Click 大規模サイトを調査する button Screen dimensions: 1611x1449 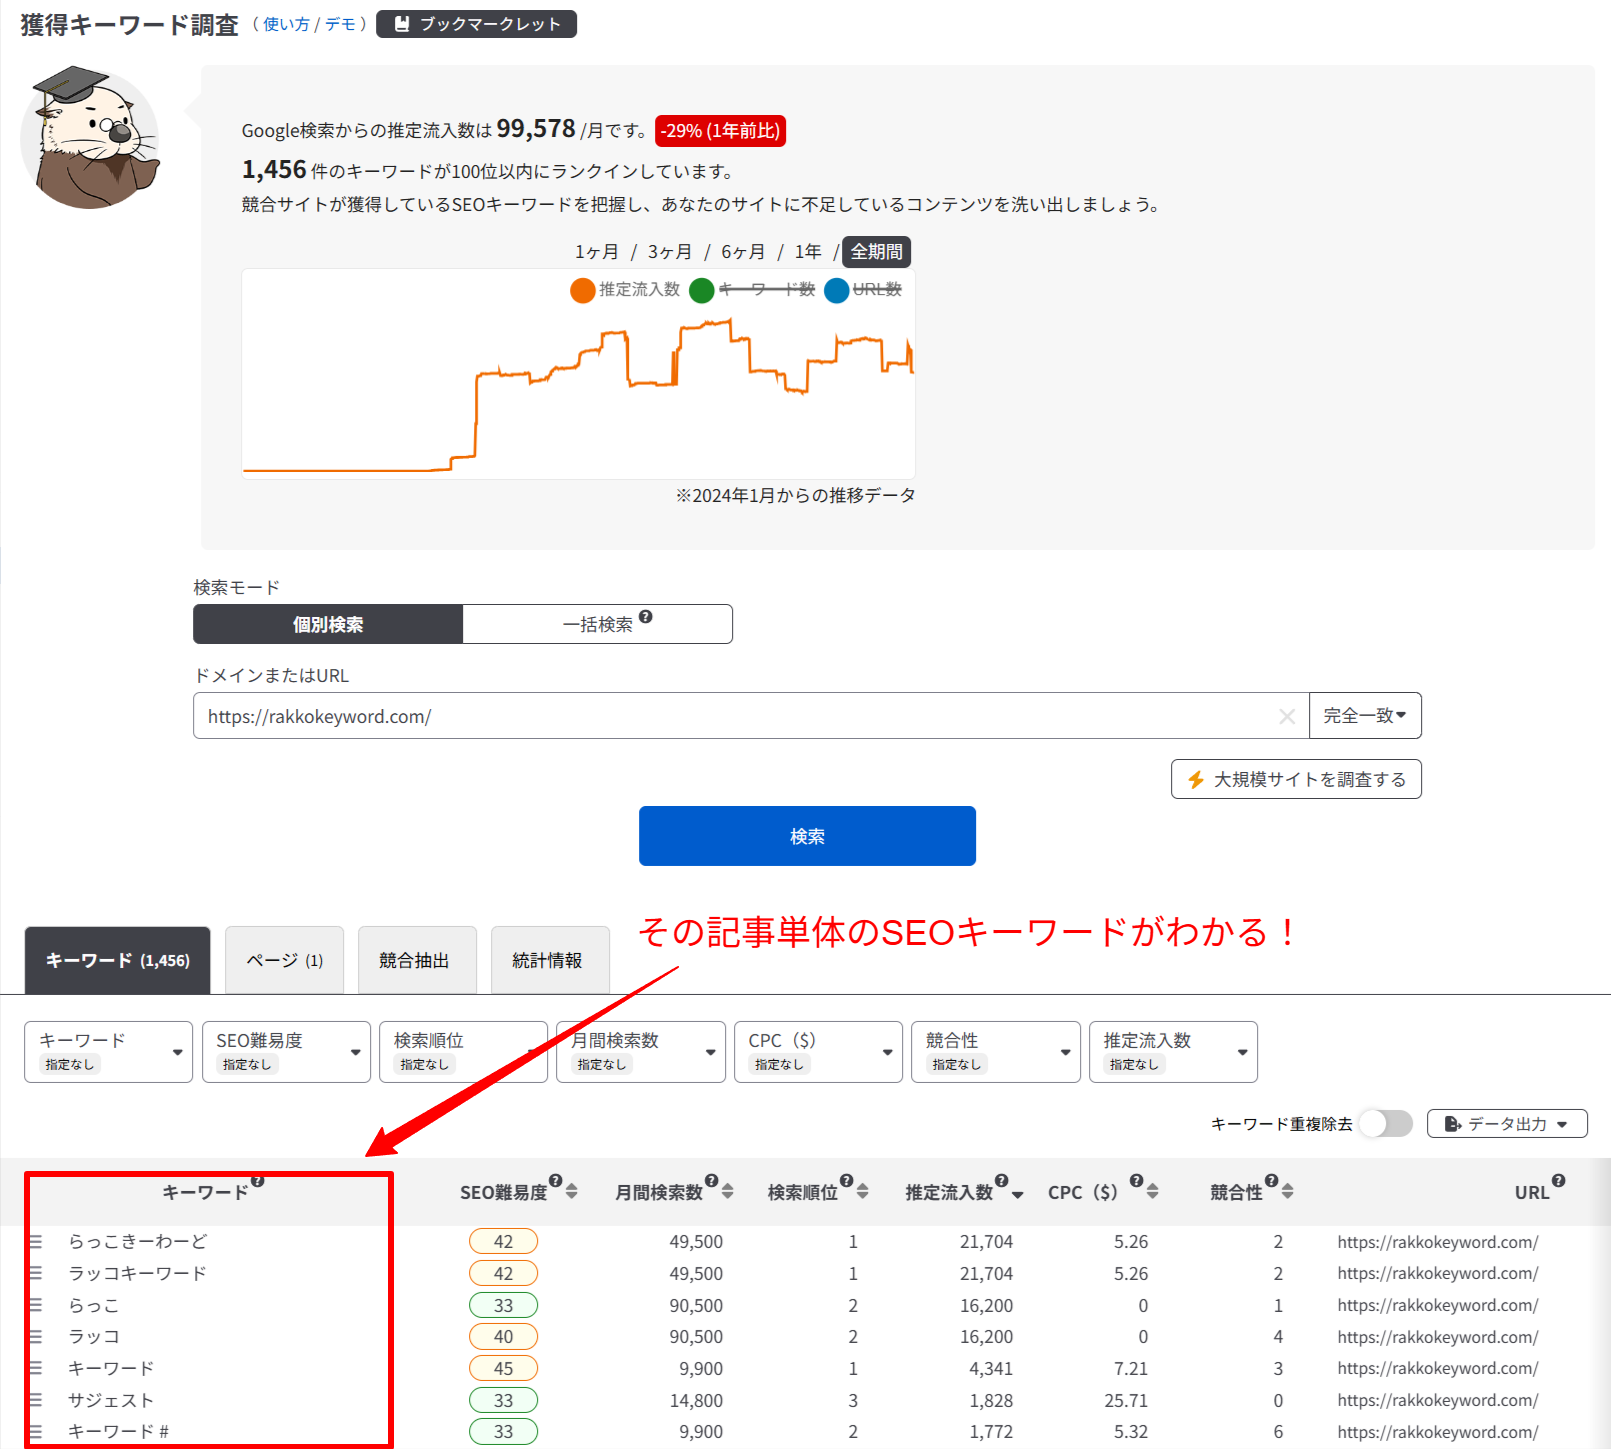(1296, 779)
